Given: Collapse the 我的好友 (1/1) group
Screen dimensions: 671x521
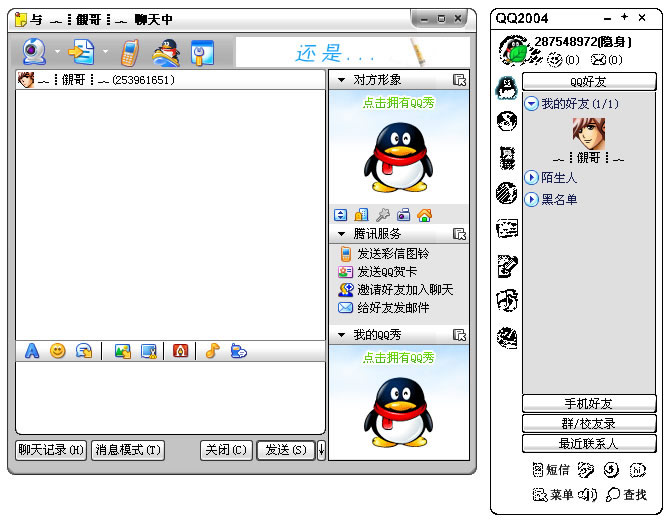Looking at the screenshot, I should (531, 104).
